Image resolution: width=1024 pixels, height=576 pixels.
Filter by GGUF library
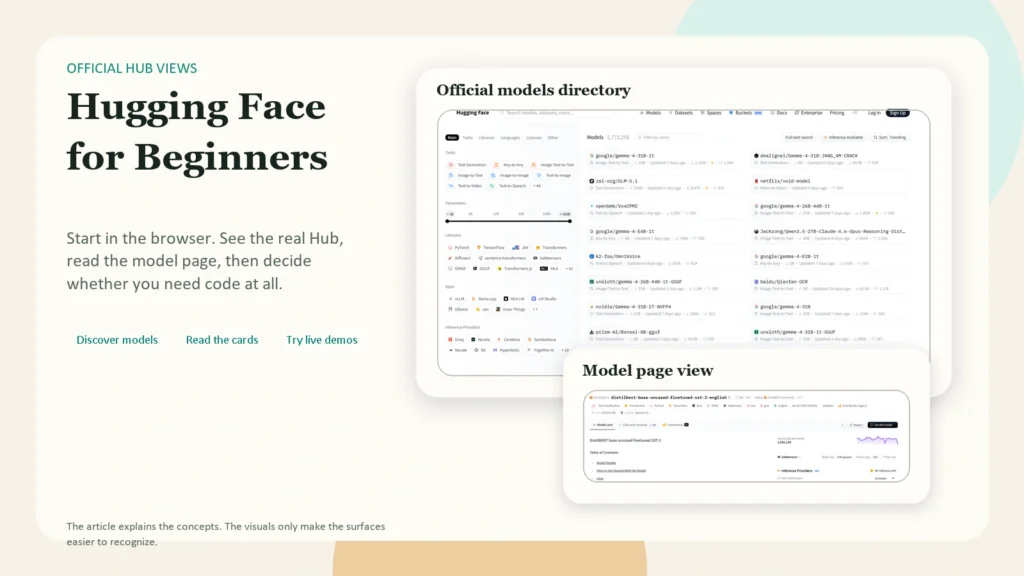482,268
